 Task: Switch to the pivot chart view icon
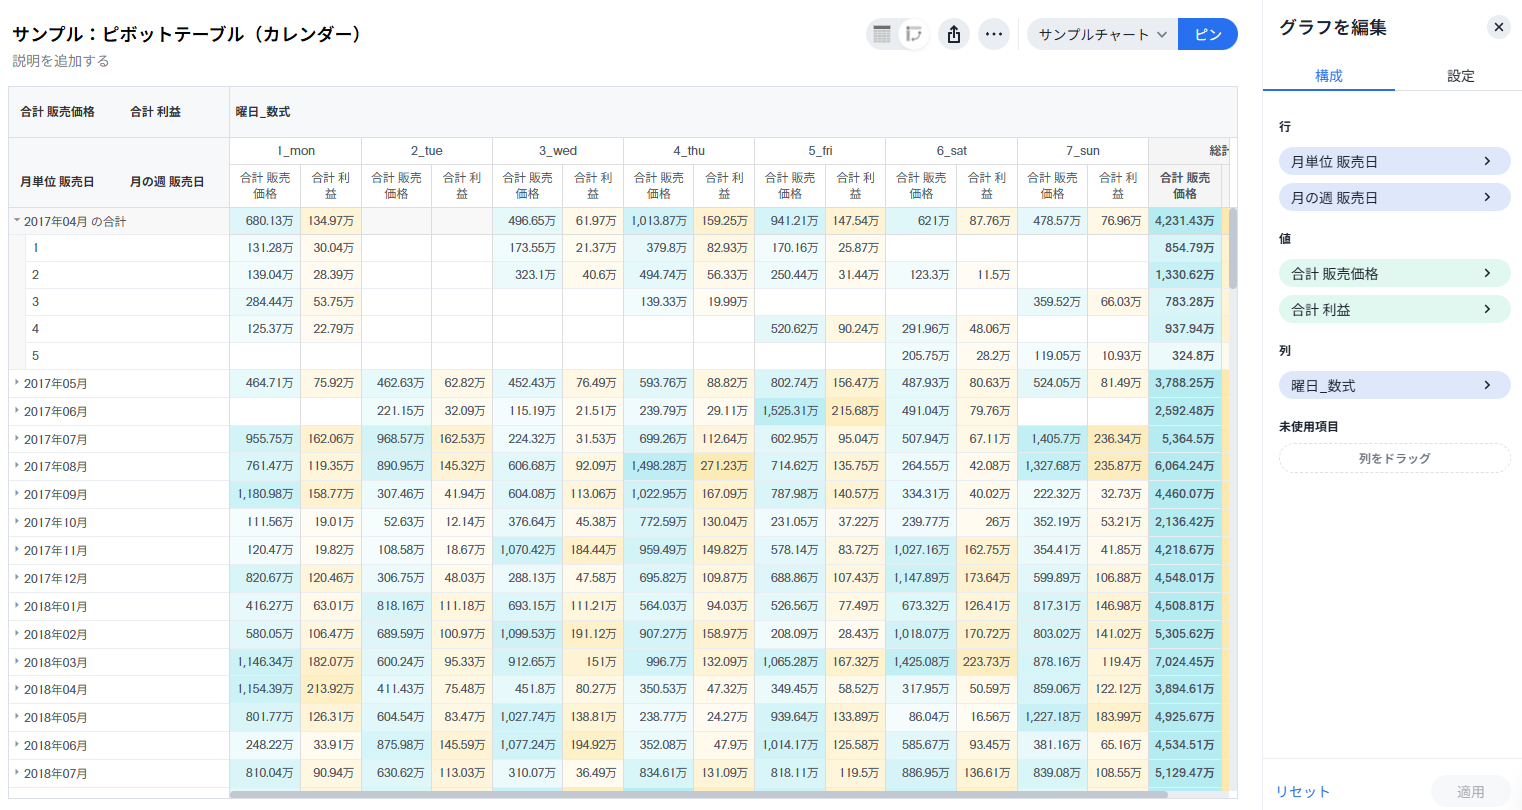coord(913,34)
